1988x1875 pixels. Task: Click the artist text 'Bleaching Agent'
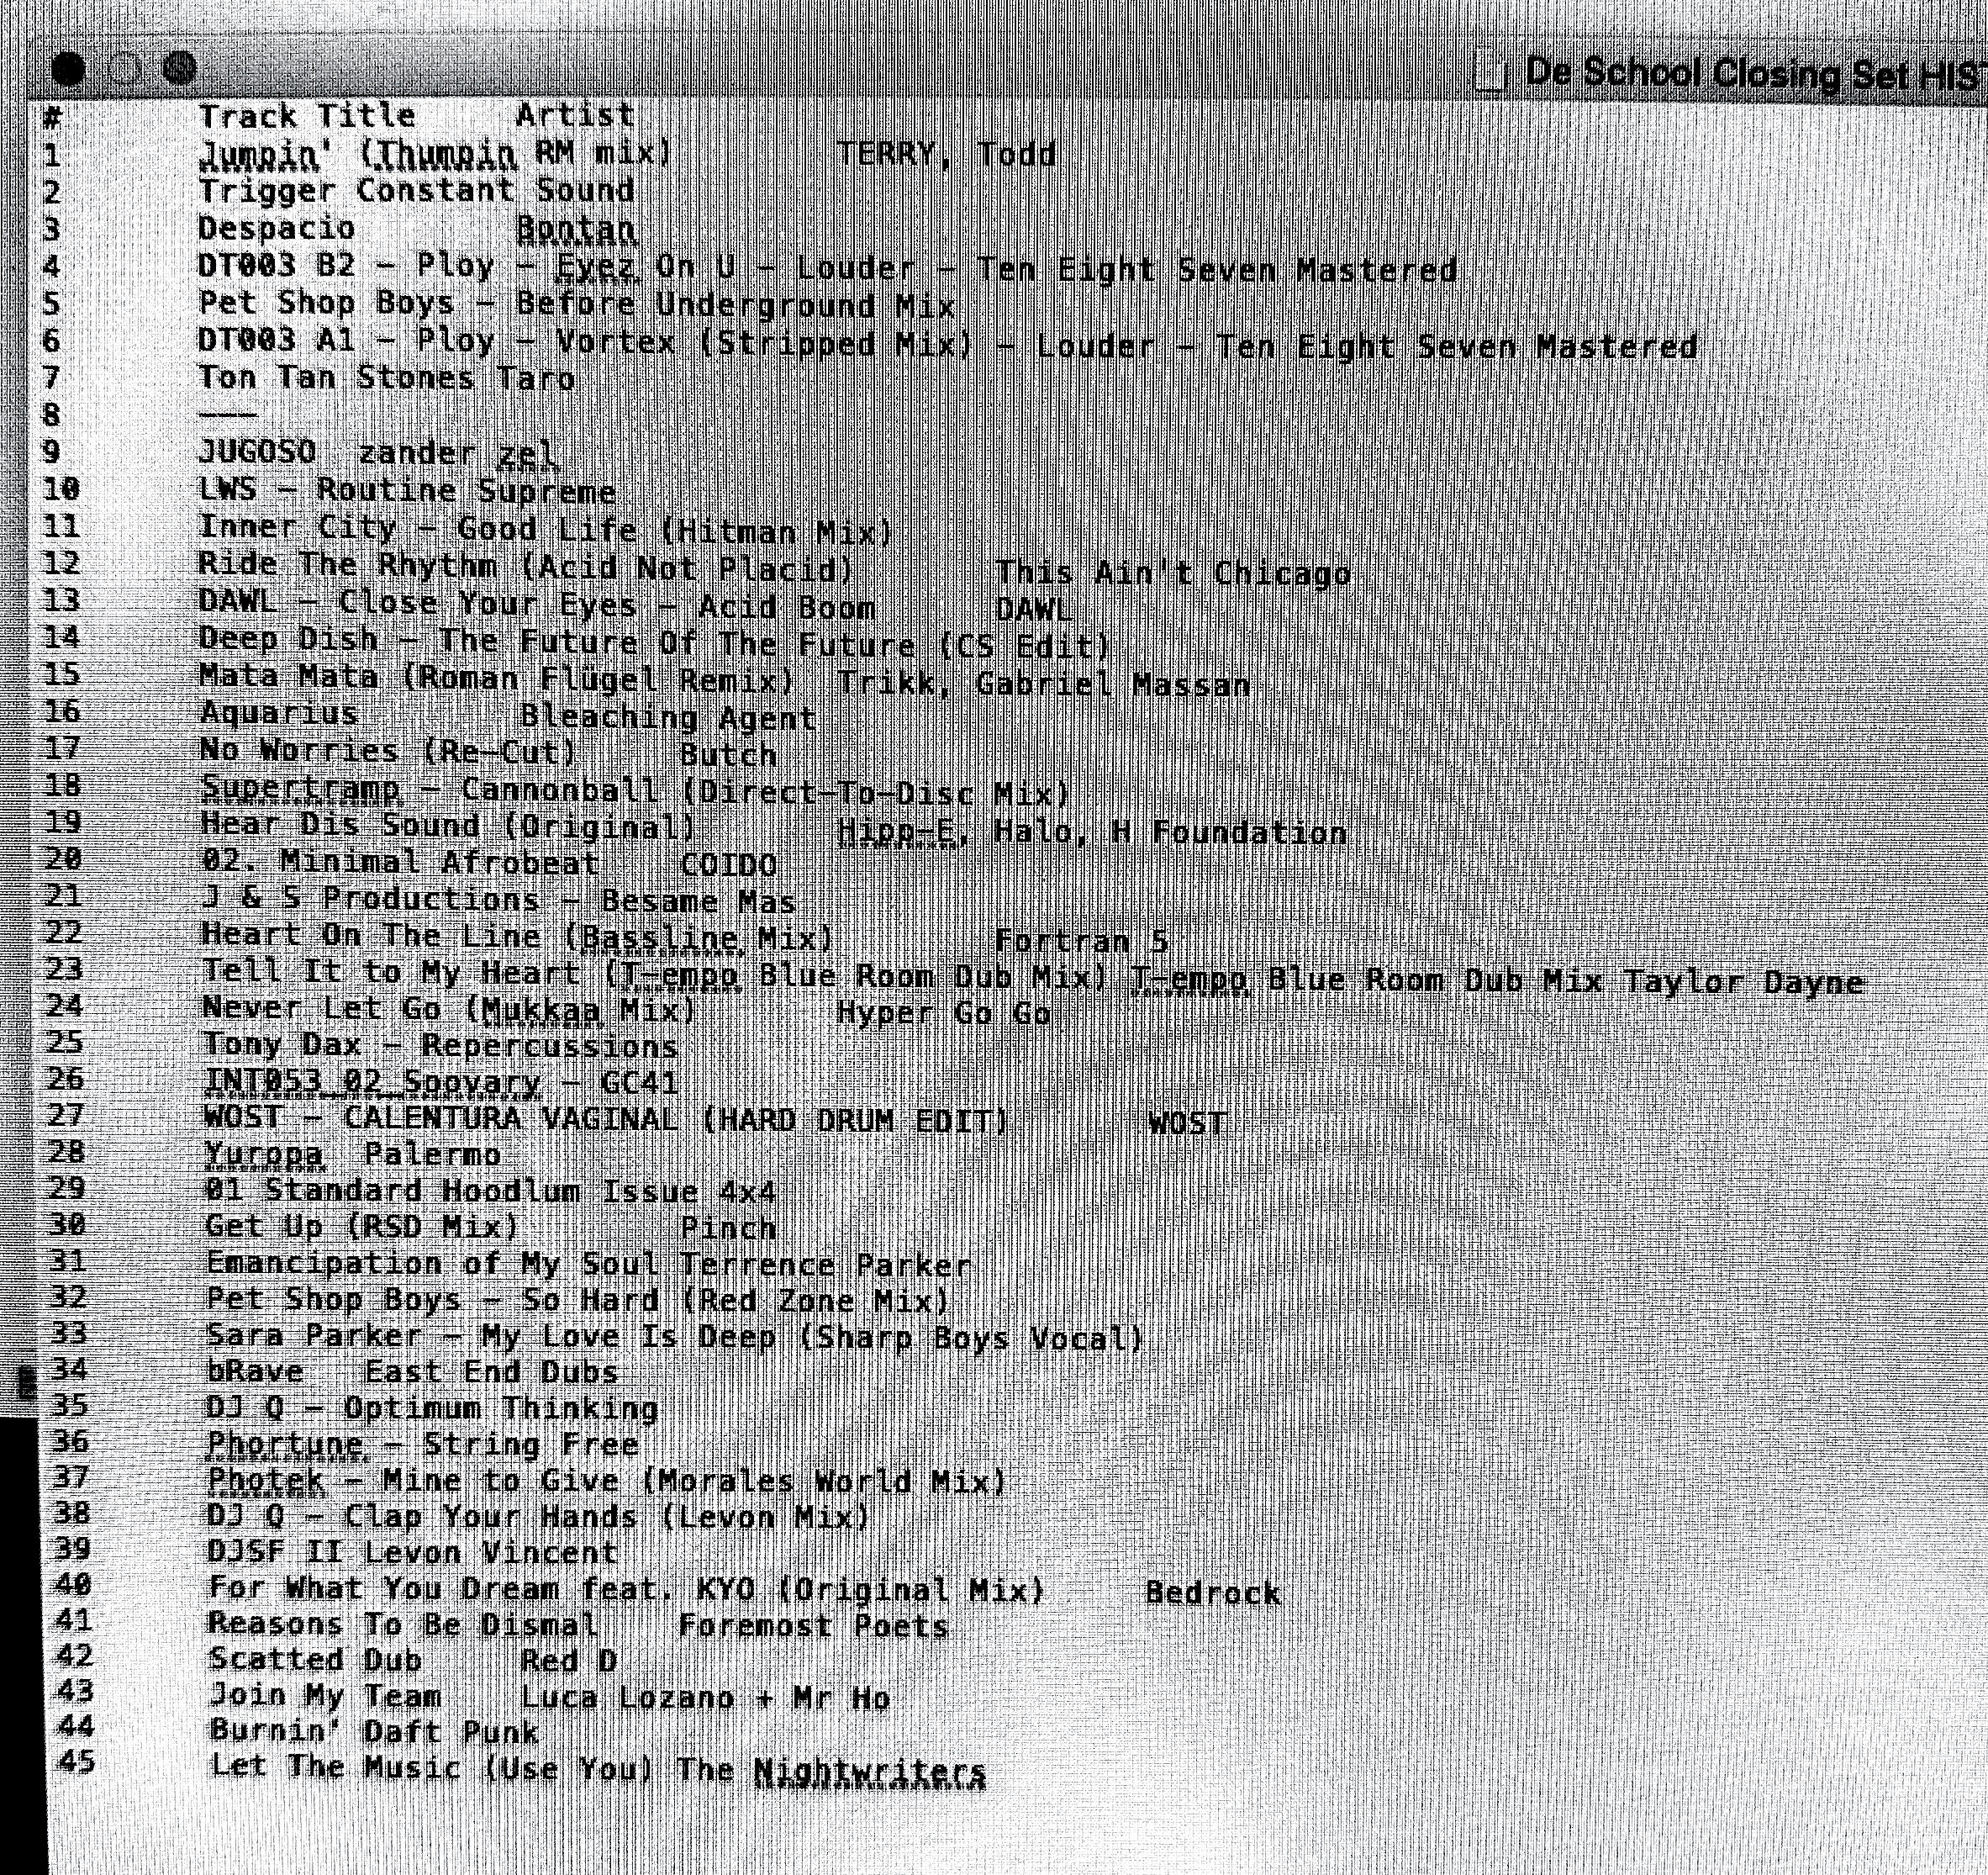point(668,718)
